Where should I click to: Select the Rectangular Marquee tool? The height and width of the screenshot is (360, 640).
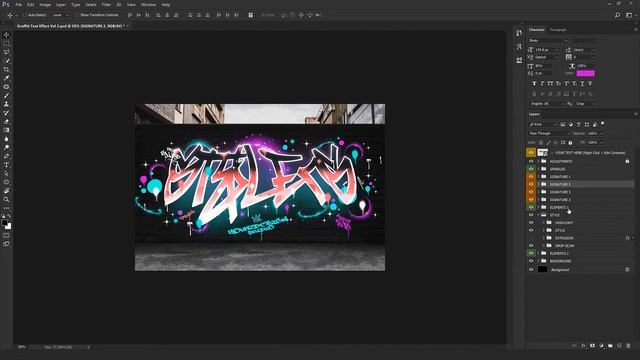7,43
